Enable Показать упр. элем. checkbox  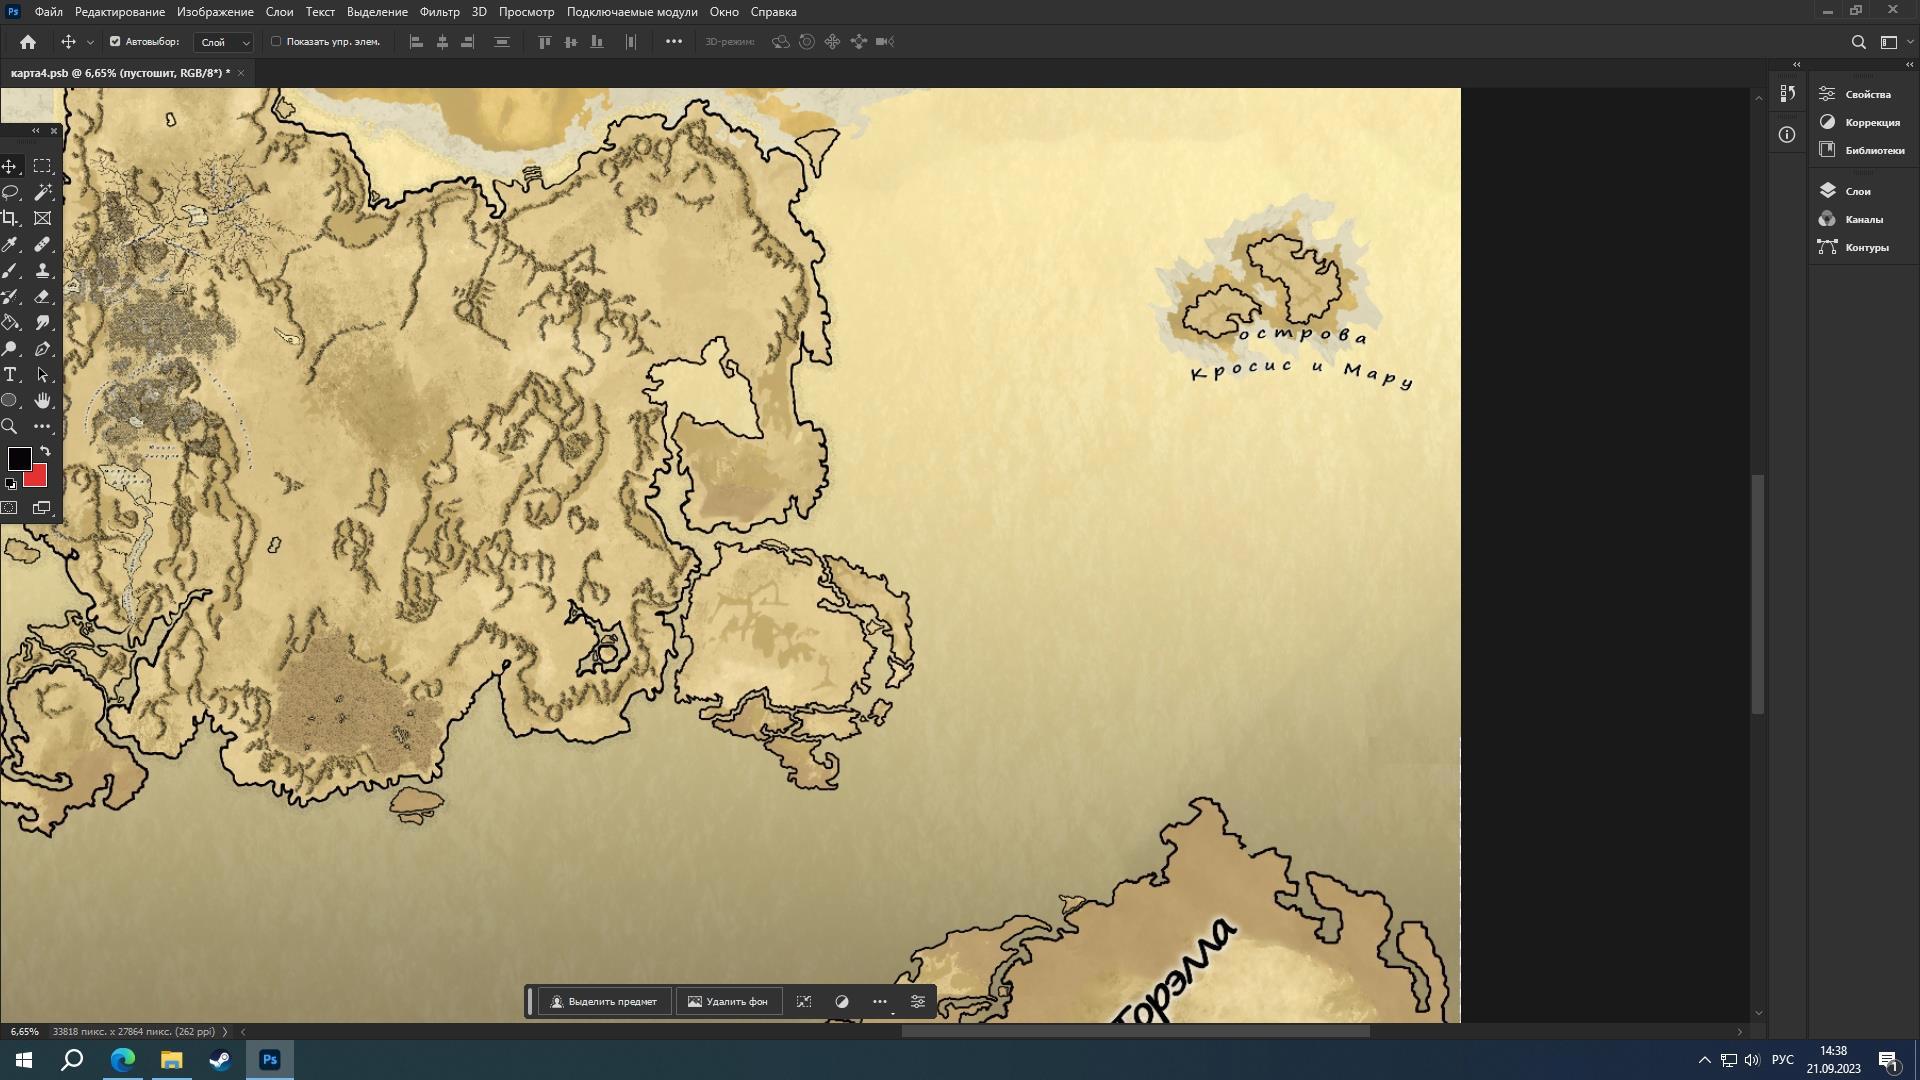[x=277, y=42]
